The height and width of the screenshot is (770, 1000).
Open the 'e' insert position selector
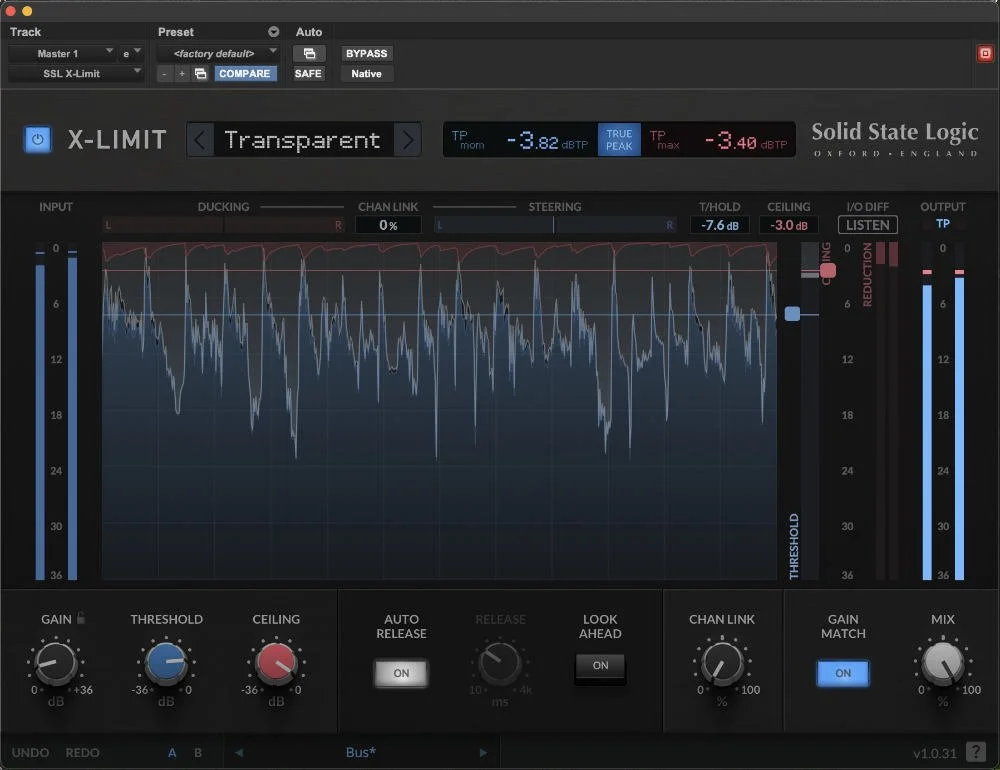pos(131,54)
